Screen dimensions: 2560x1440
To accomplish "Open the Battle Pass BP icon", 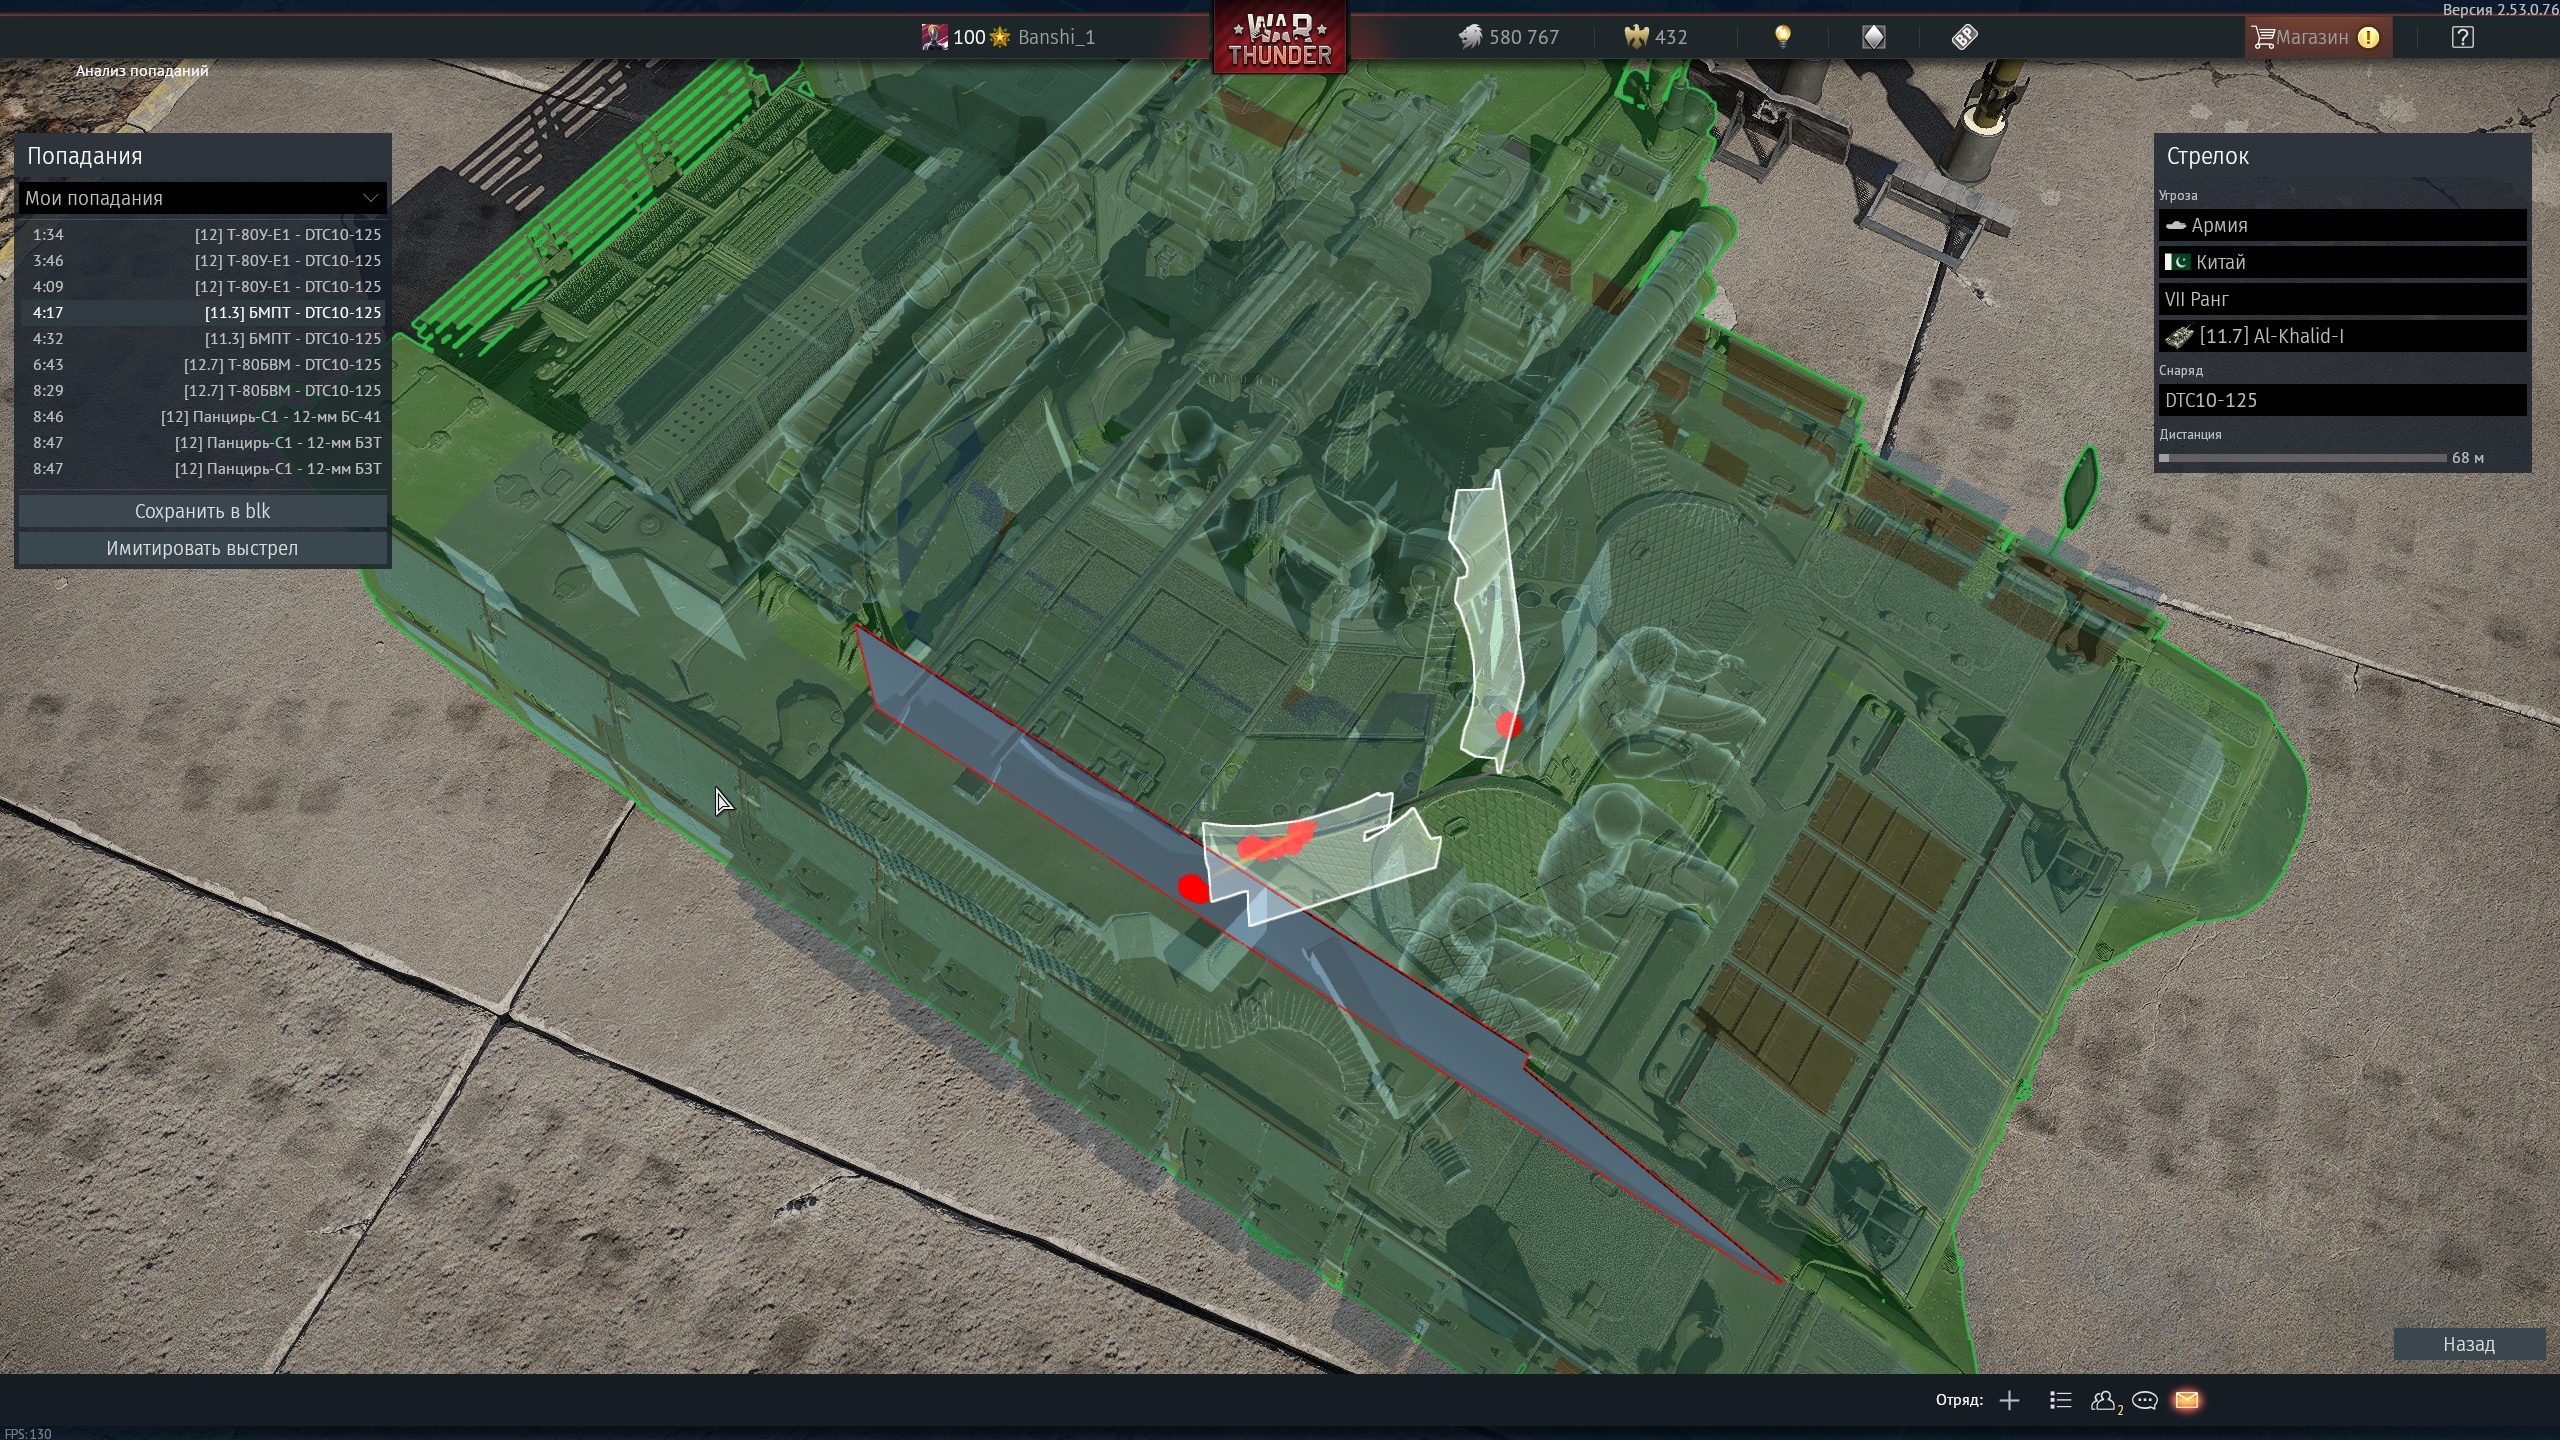I will [1964, 37].
